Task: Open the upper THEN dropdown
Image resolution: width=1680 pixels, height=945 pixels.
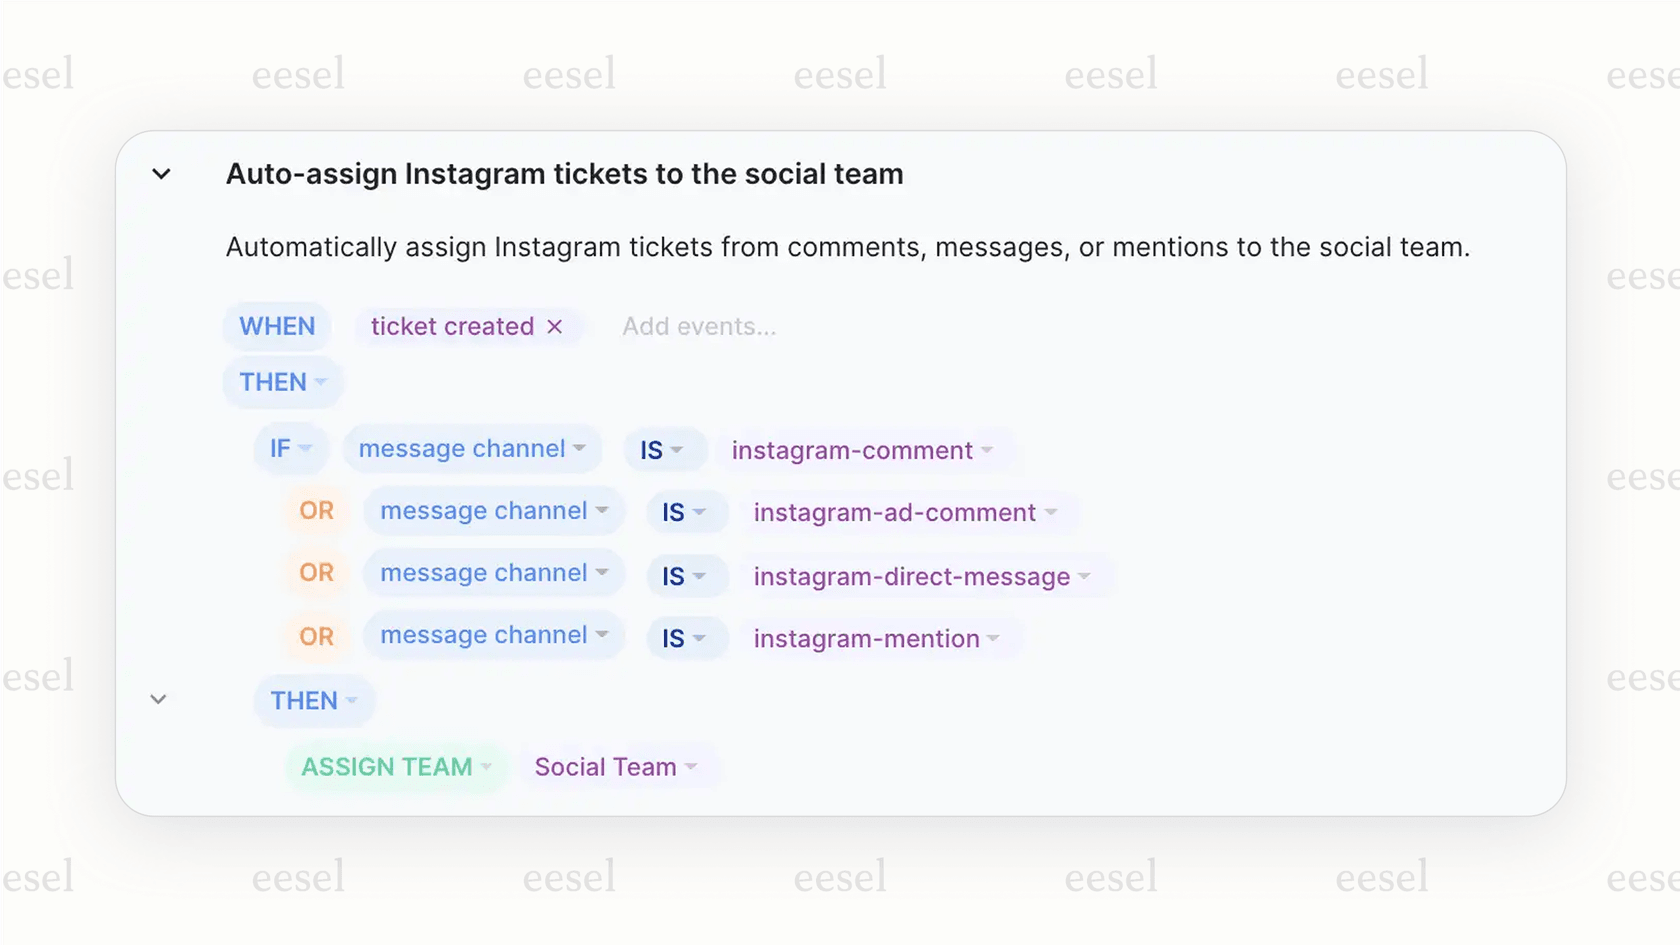Action: (x=282, y=382)
